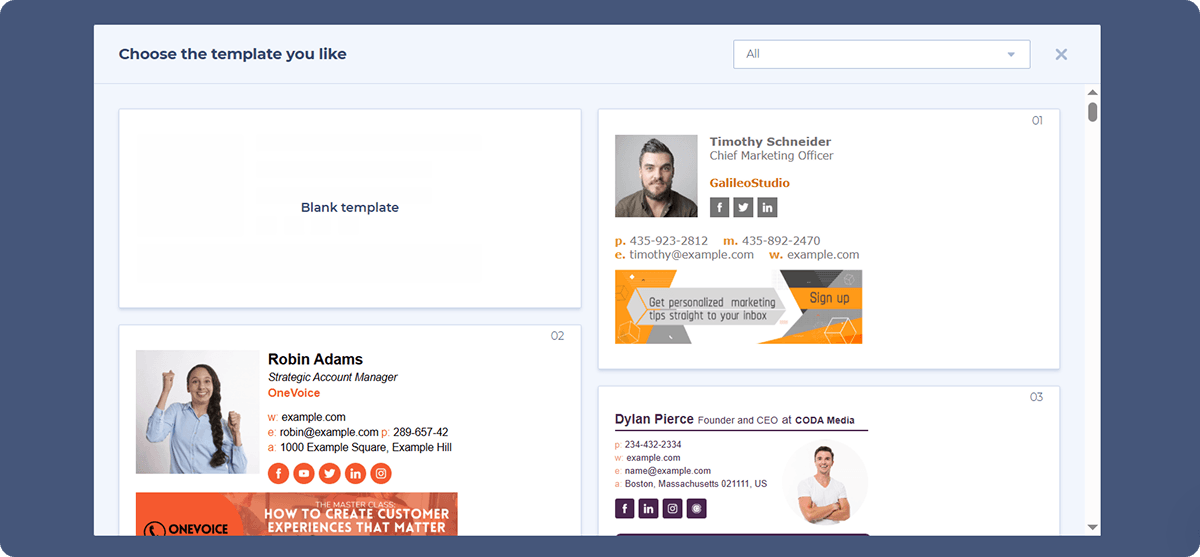Click timothy@example.com email address
This screenshot has height=557, width=1200.
691,255
